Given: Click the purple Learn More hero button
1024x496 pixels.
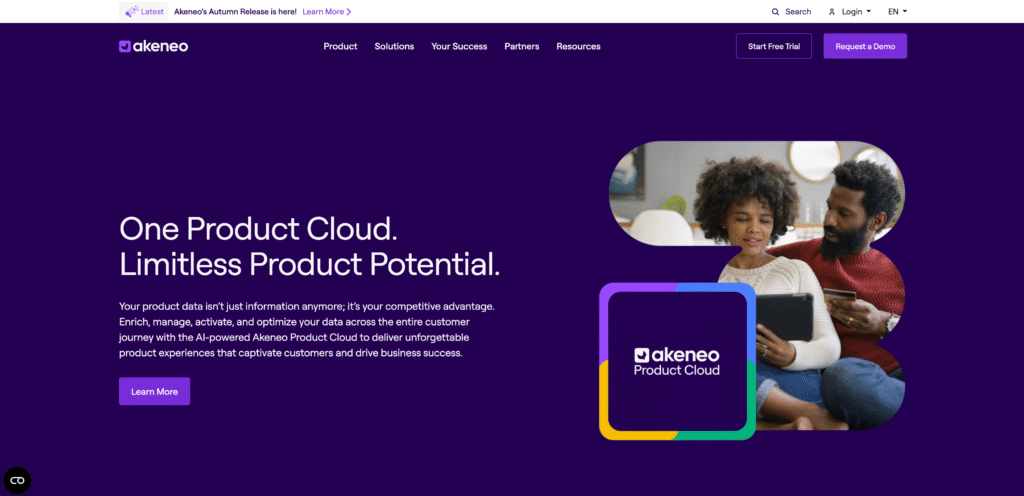Looking at the screenshot, I should pyautogui.click(x=154, y=392).
